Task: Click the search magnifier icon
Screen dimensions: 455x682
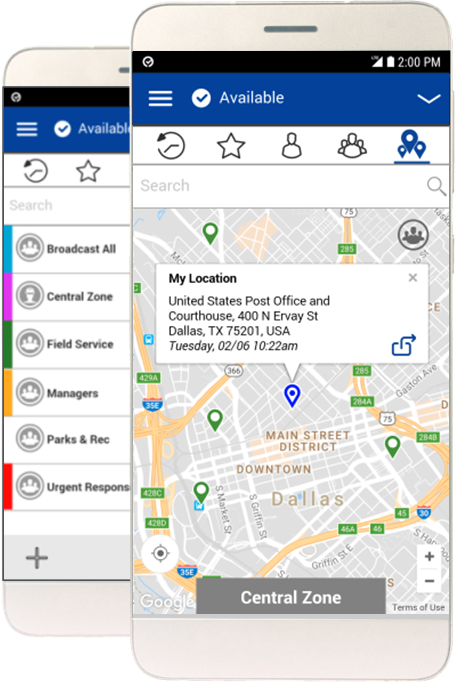Action: pos(436,186)
